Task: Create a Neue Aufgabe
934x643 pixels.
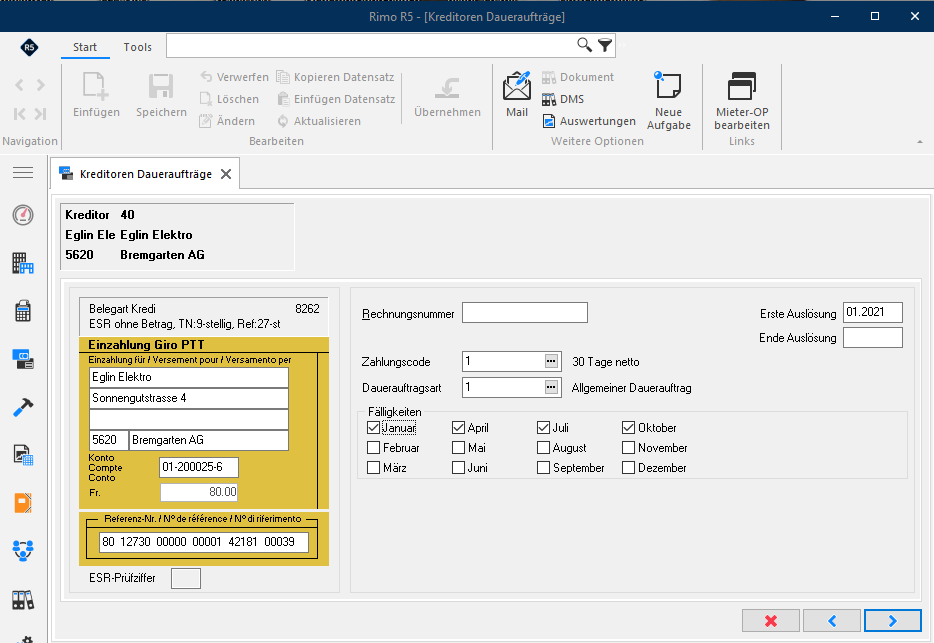Action: pos(668,101)
